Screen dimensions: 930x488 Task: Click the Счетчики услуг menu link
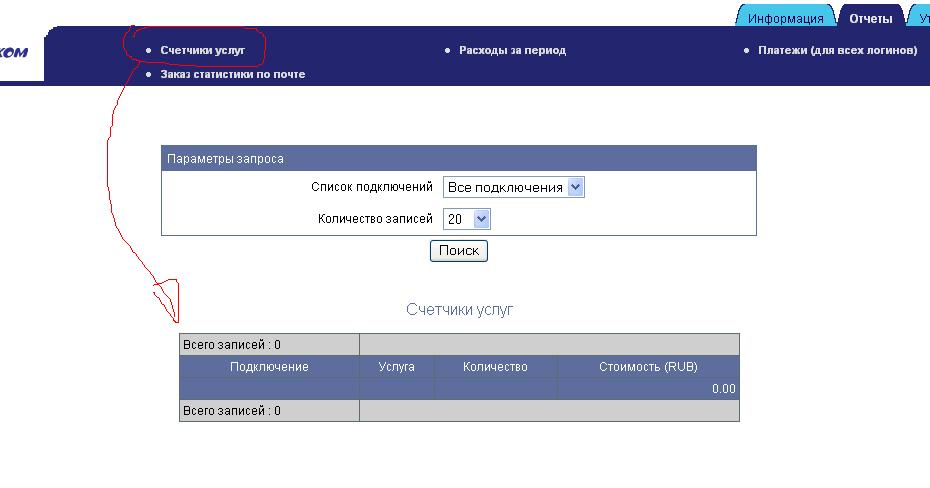pyautogui.click(x=202, y=50)
